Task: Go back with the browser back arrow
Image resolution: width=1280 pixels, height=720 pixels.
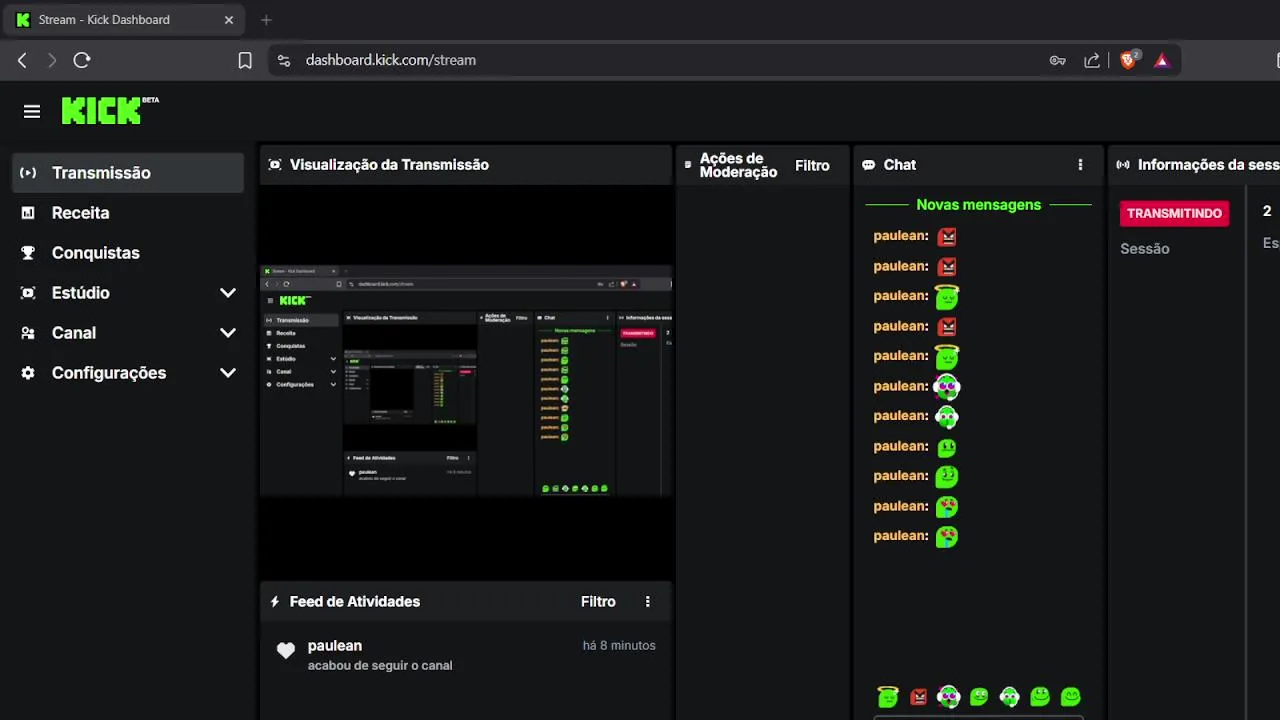Action: [x=22, y=60]
